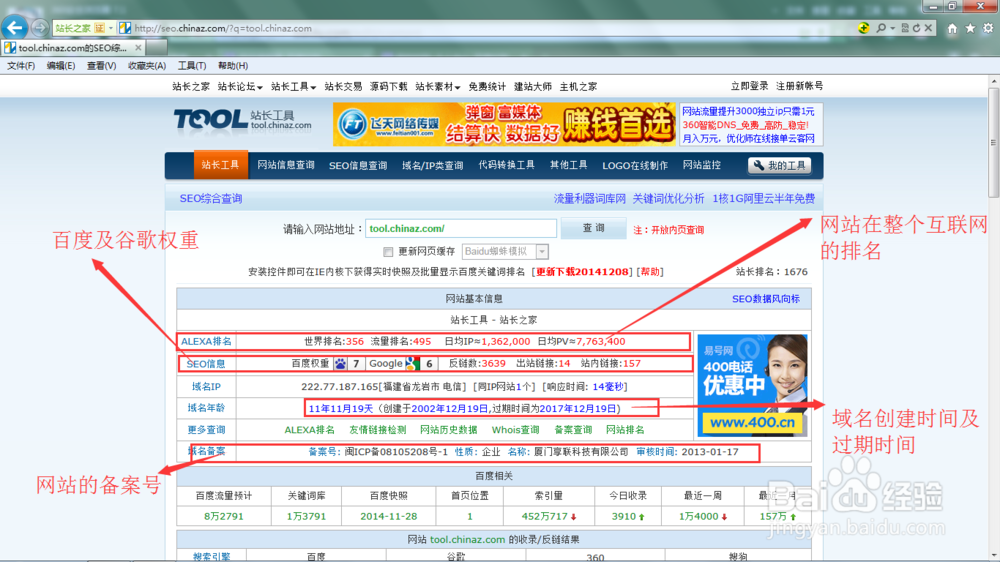The width and height of the screenshot is (1000, 562).
Task: Click the 14毫秒 response time value
Action: point(607,387)
